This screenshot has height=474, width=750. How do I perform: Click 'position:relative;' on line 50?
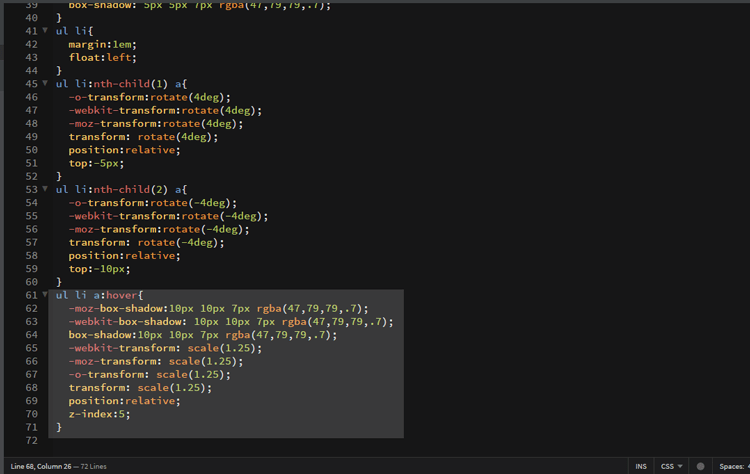tap(124, 150)
